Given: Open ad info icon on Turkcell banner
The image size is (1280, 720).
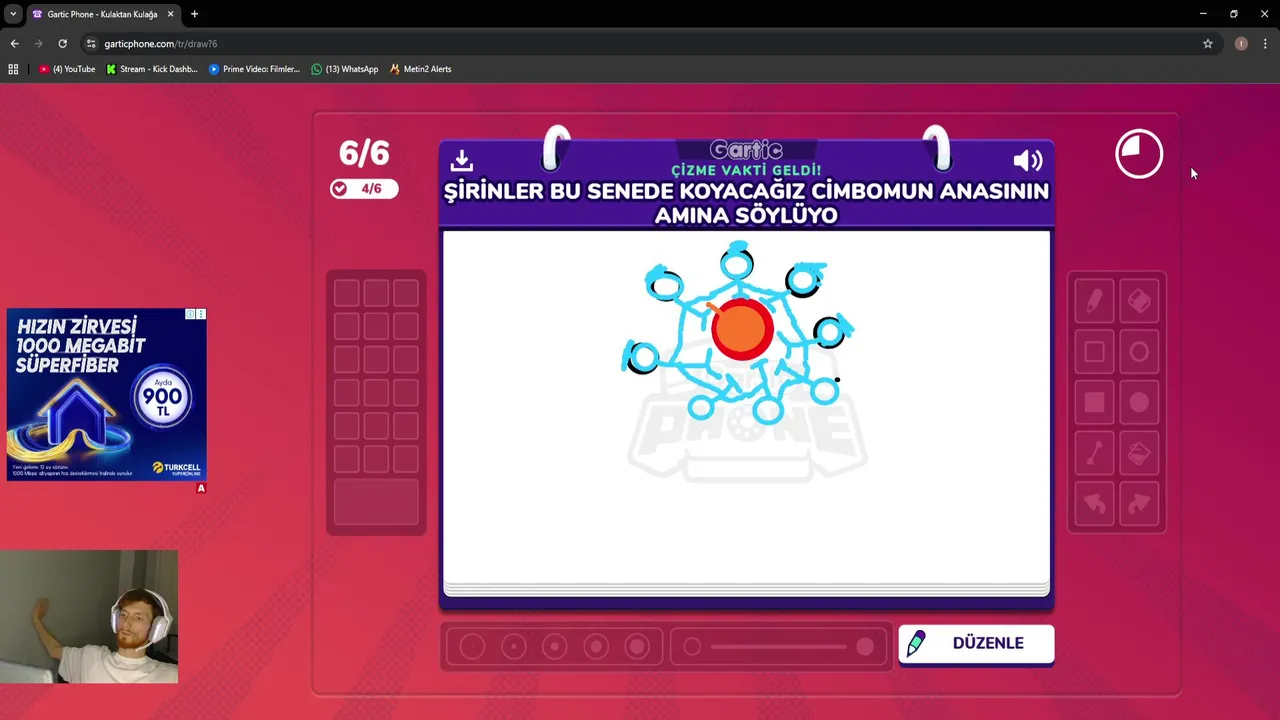Looking at the screenshot, I should click(x=190, y=314).
